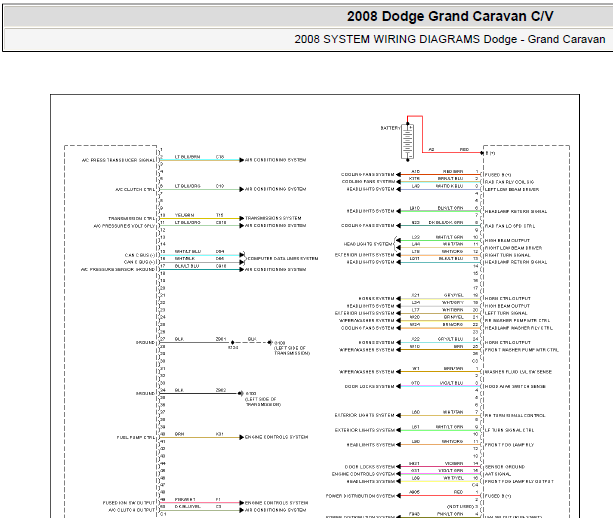Image resolution: width=613 pixels, height=518 pixels.
Task: Click the 'GRY/LT BLU' wire color label
Action: [x=450, y=339]
